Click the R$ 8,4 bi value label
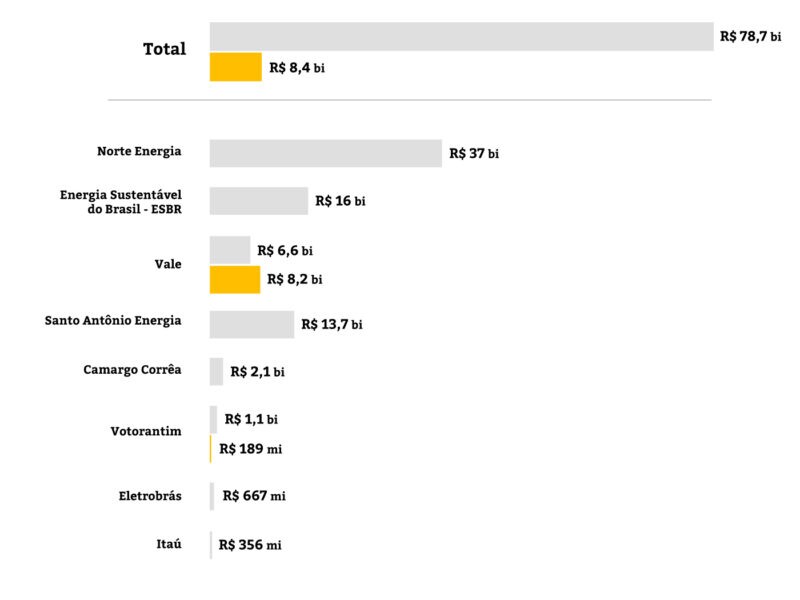Image resolution: width=800 pixels, height=600 pixels. coord(297,69)
